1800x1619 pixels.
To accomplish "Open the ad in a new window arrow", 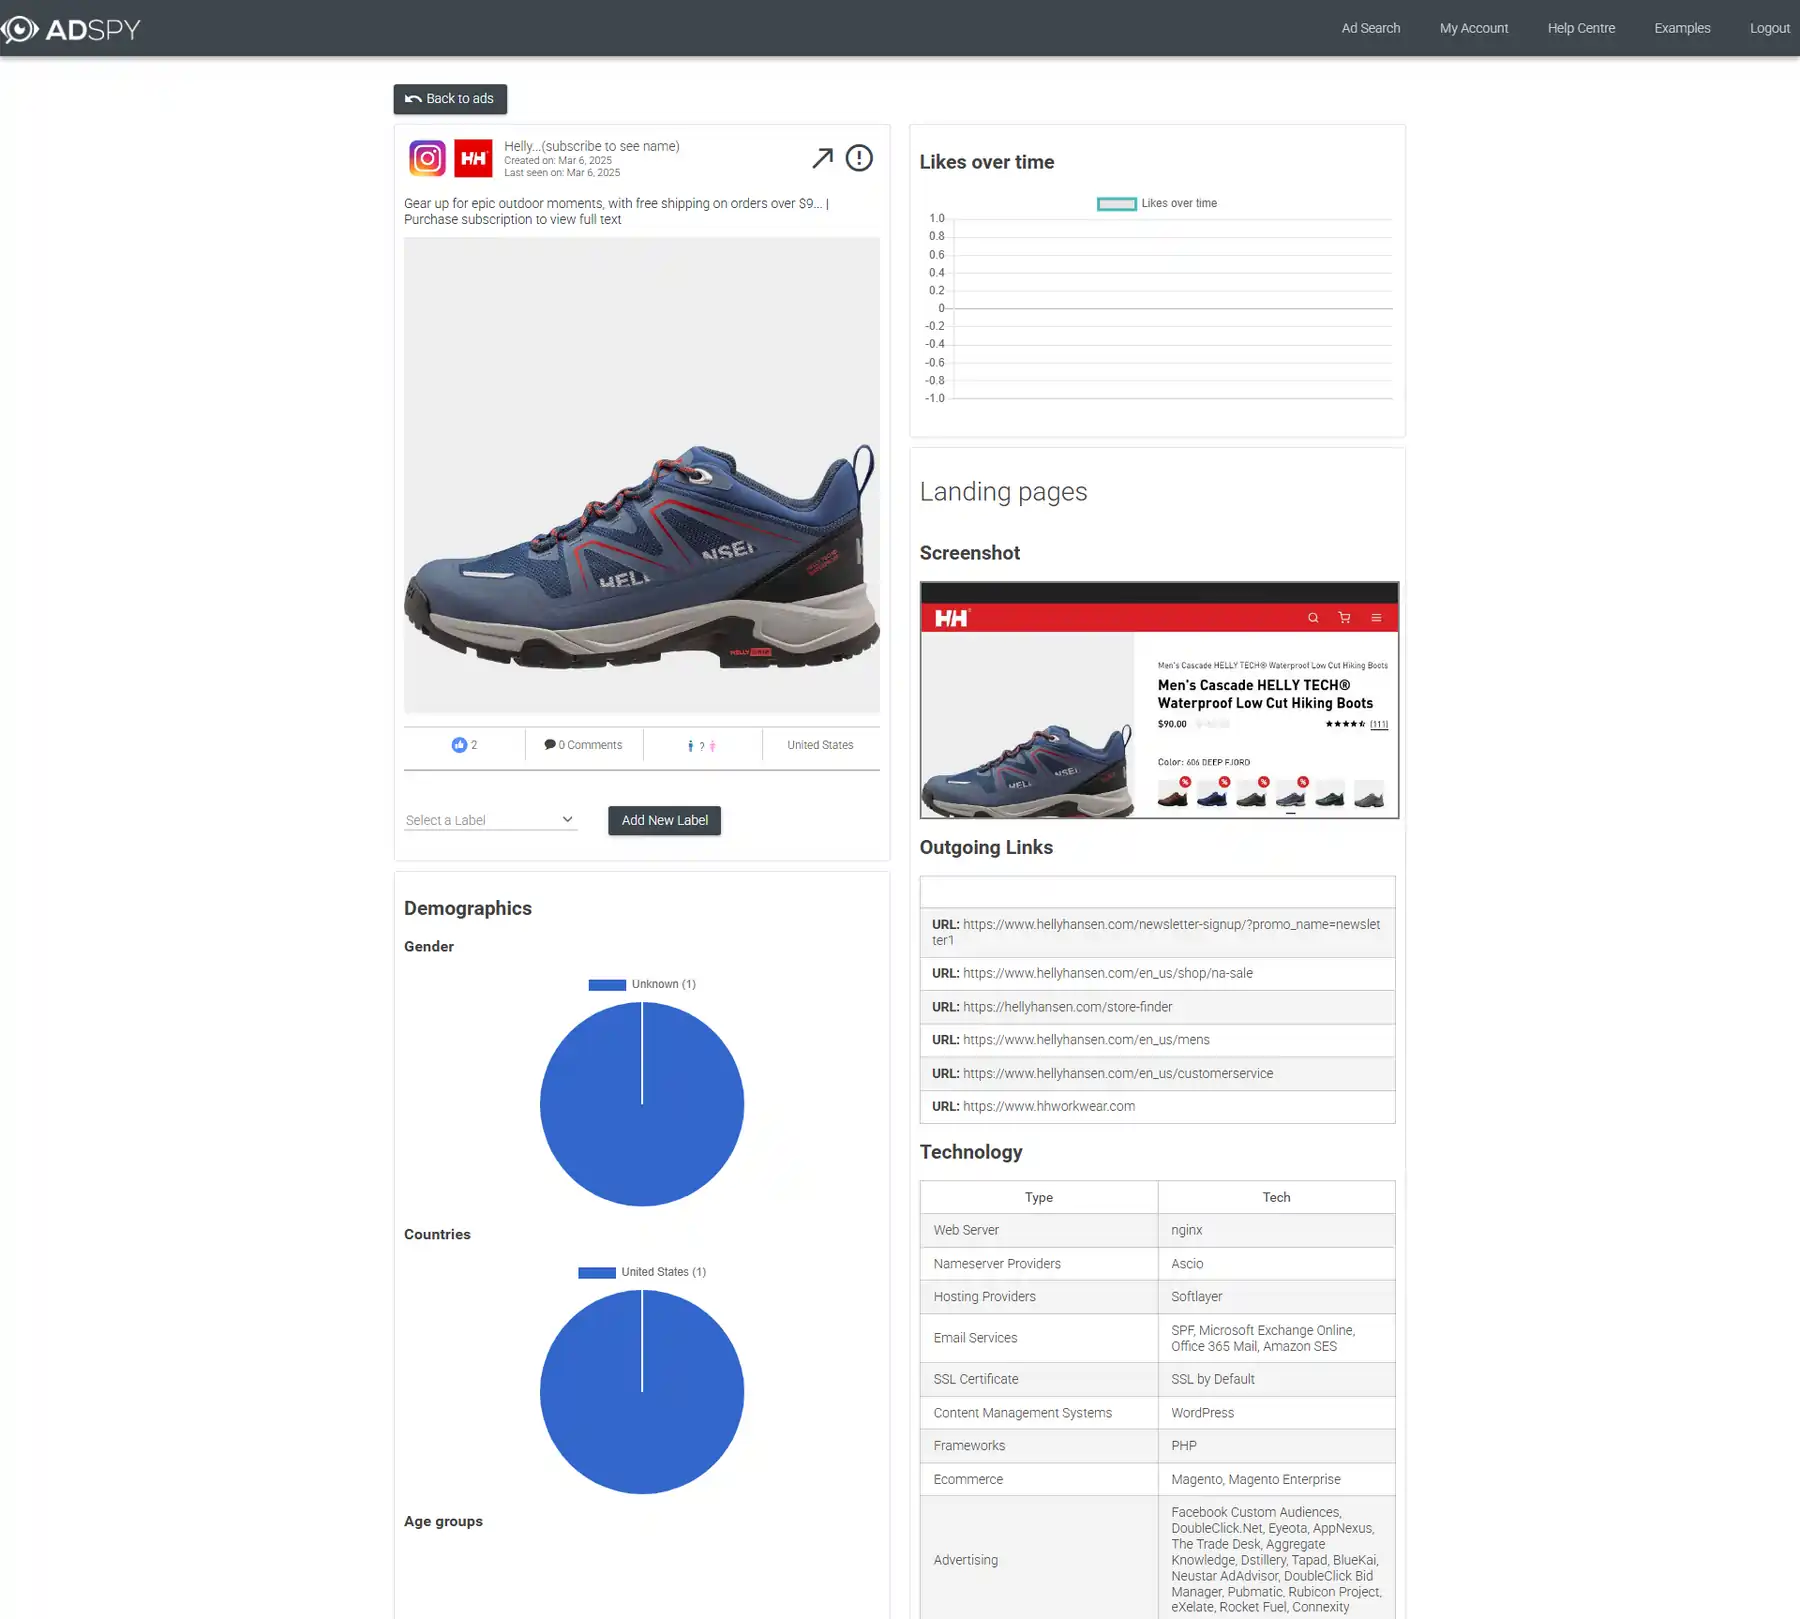I will click(822, 158).
